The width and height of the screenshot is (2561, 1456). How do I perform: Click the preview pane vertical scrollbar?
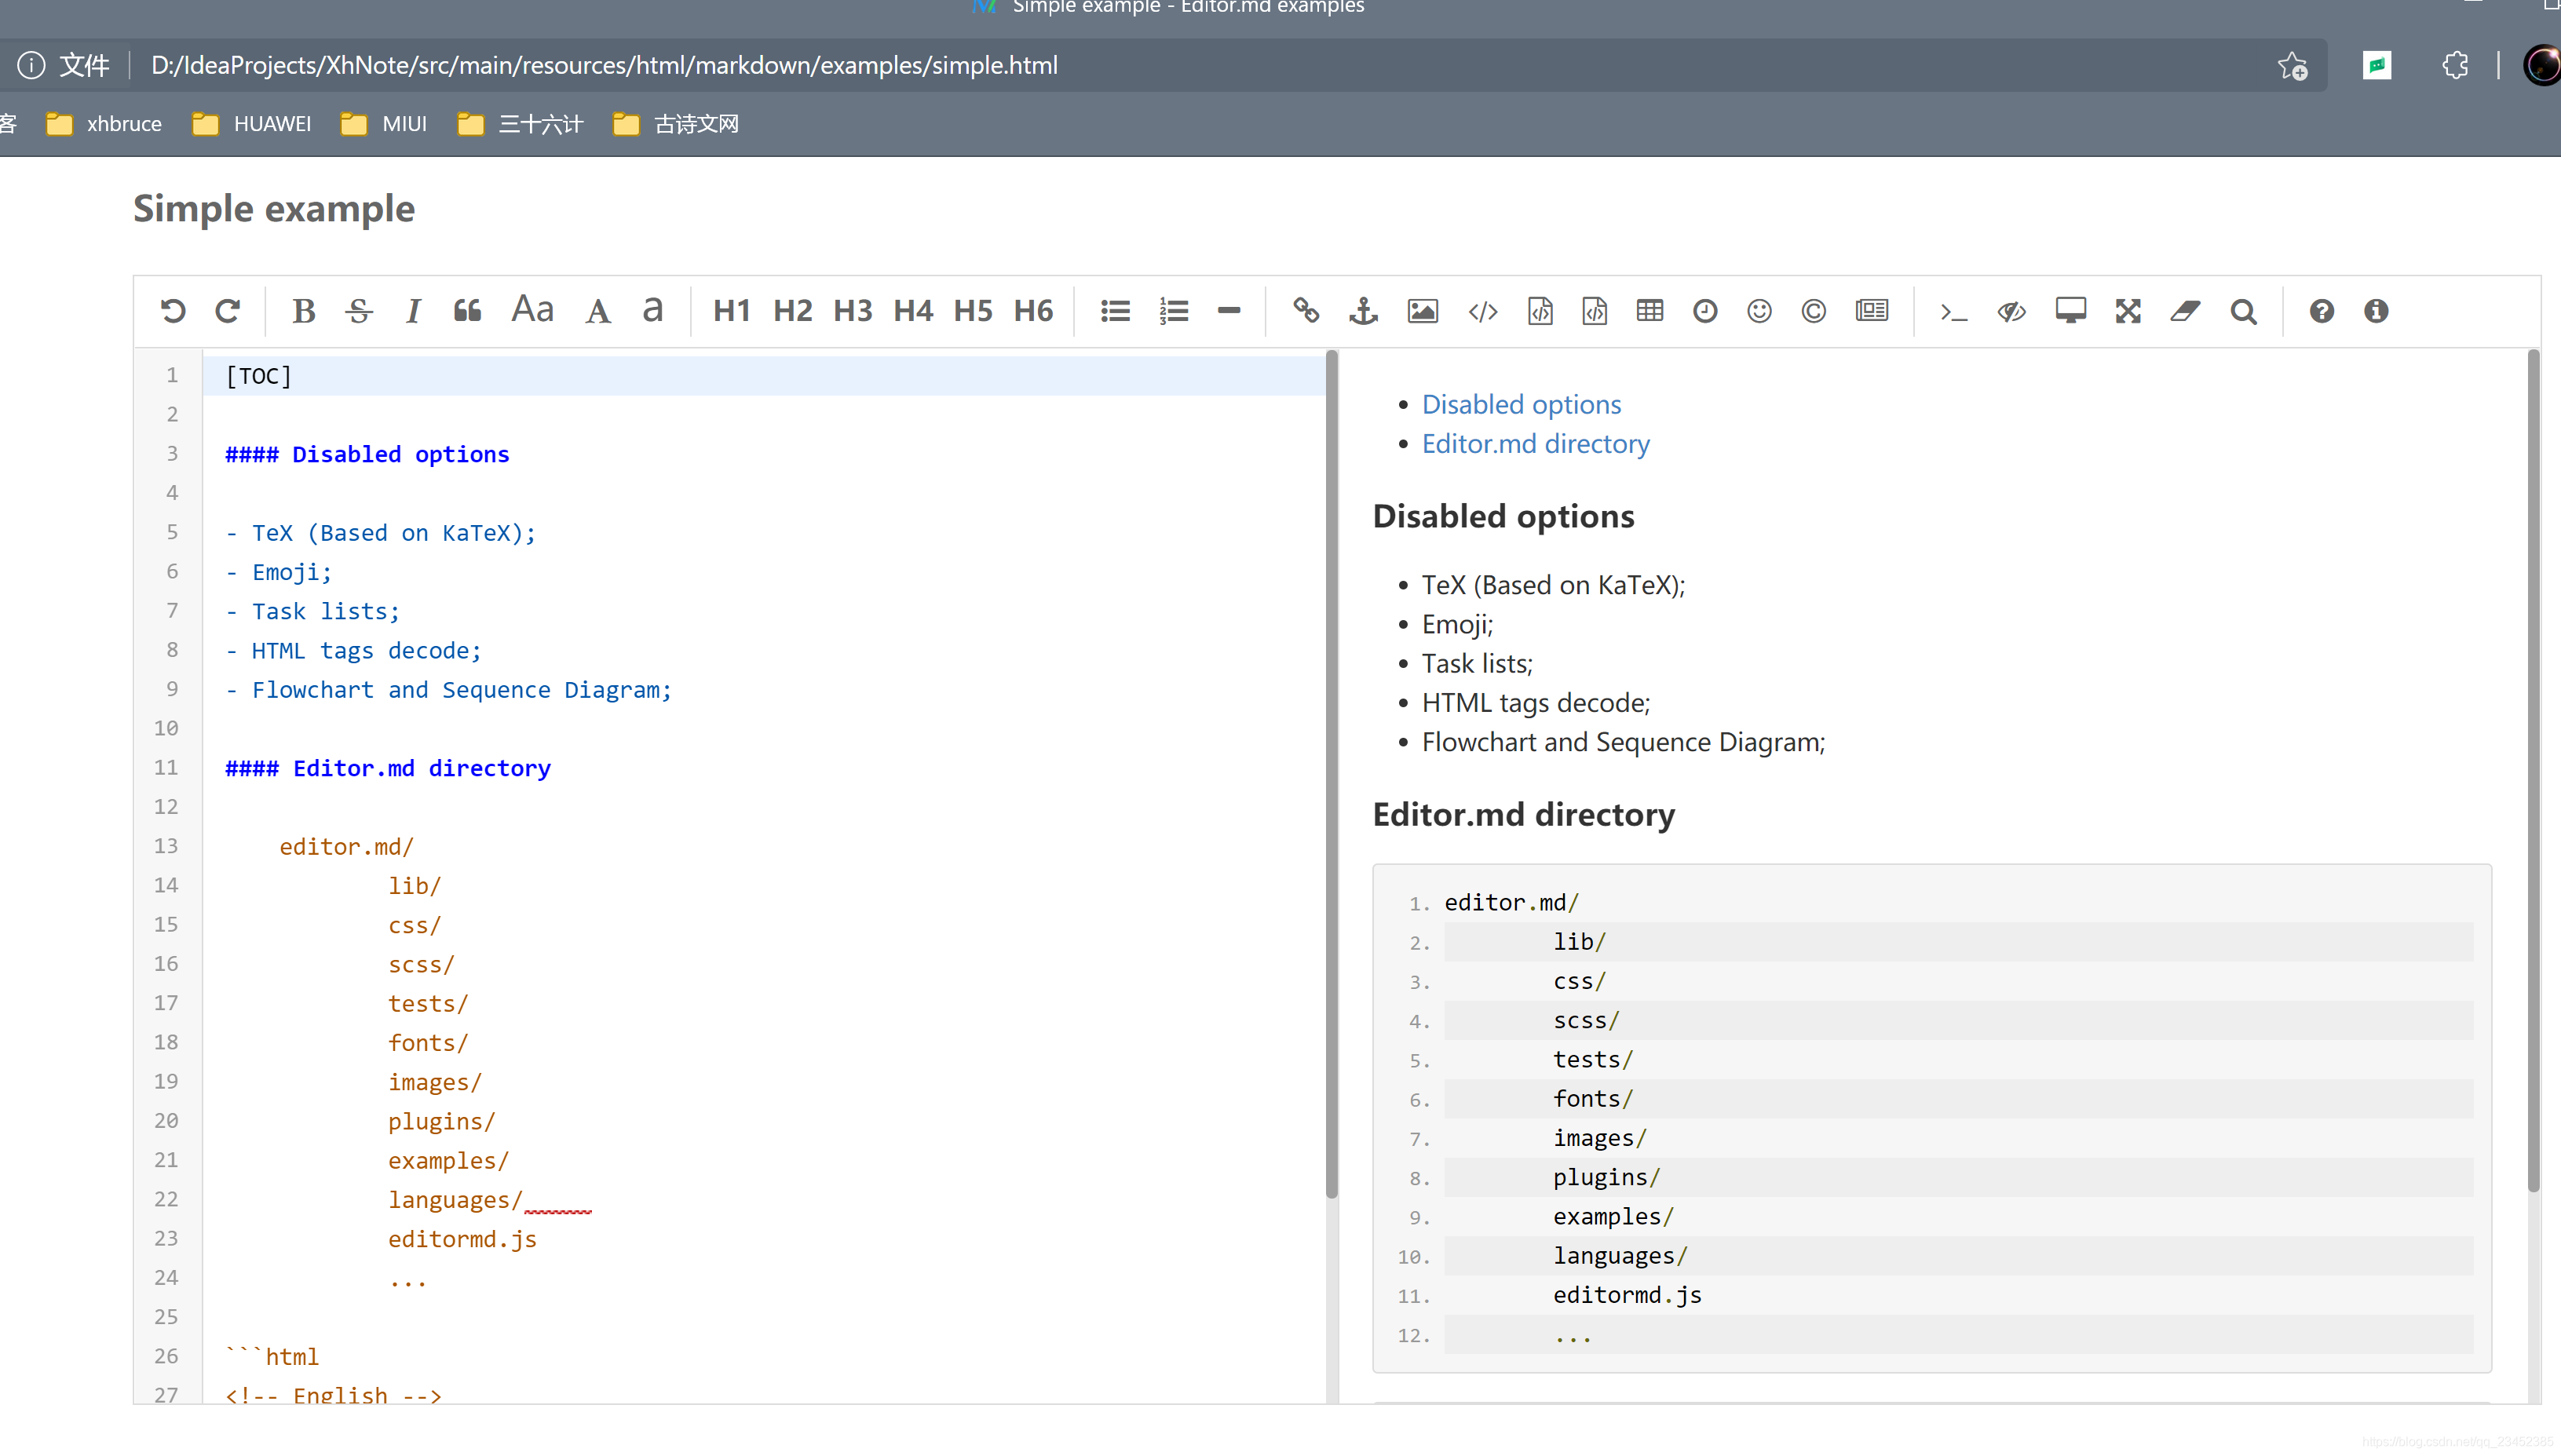(x=2532, y=770)
